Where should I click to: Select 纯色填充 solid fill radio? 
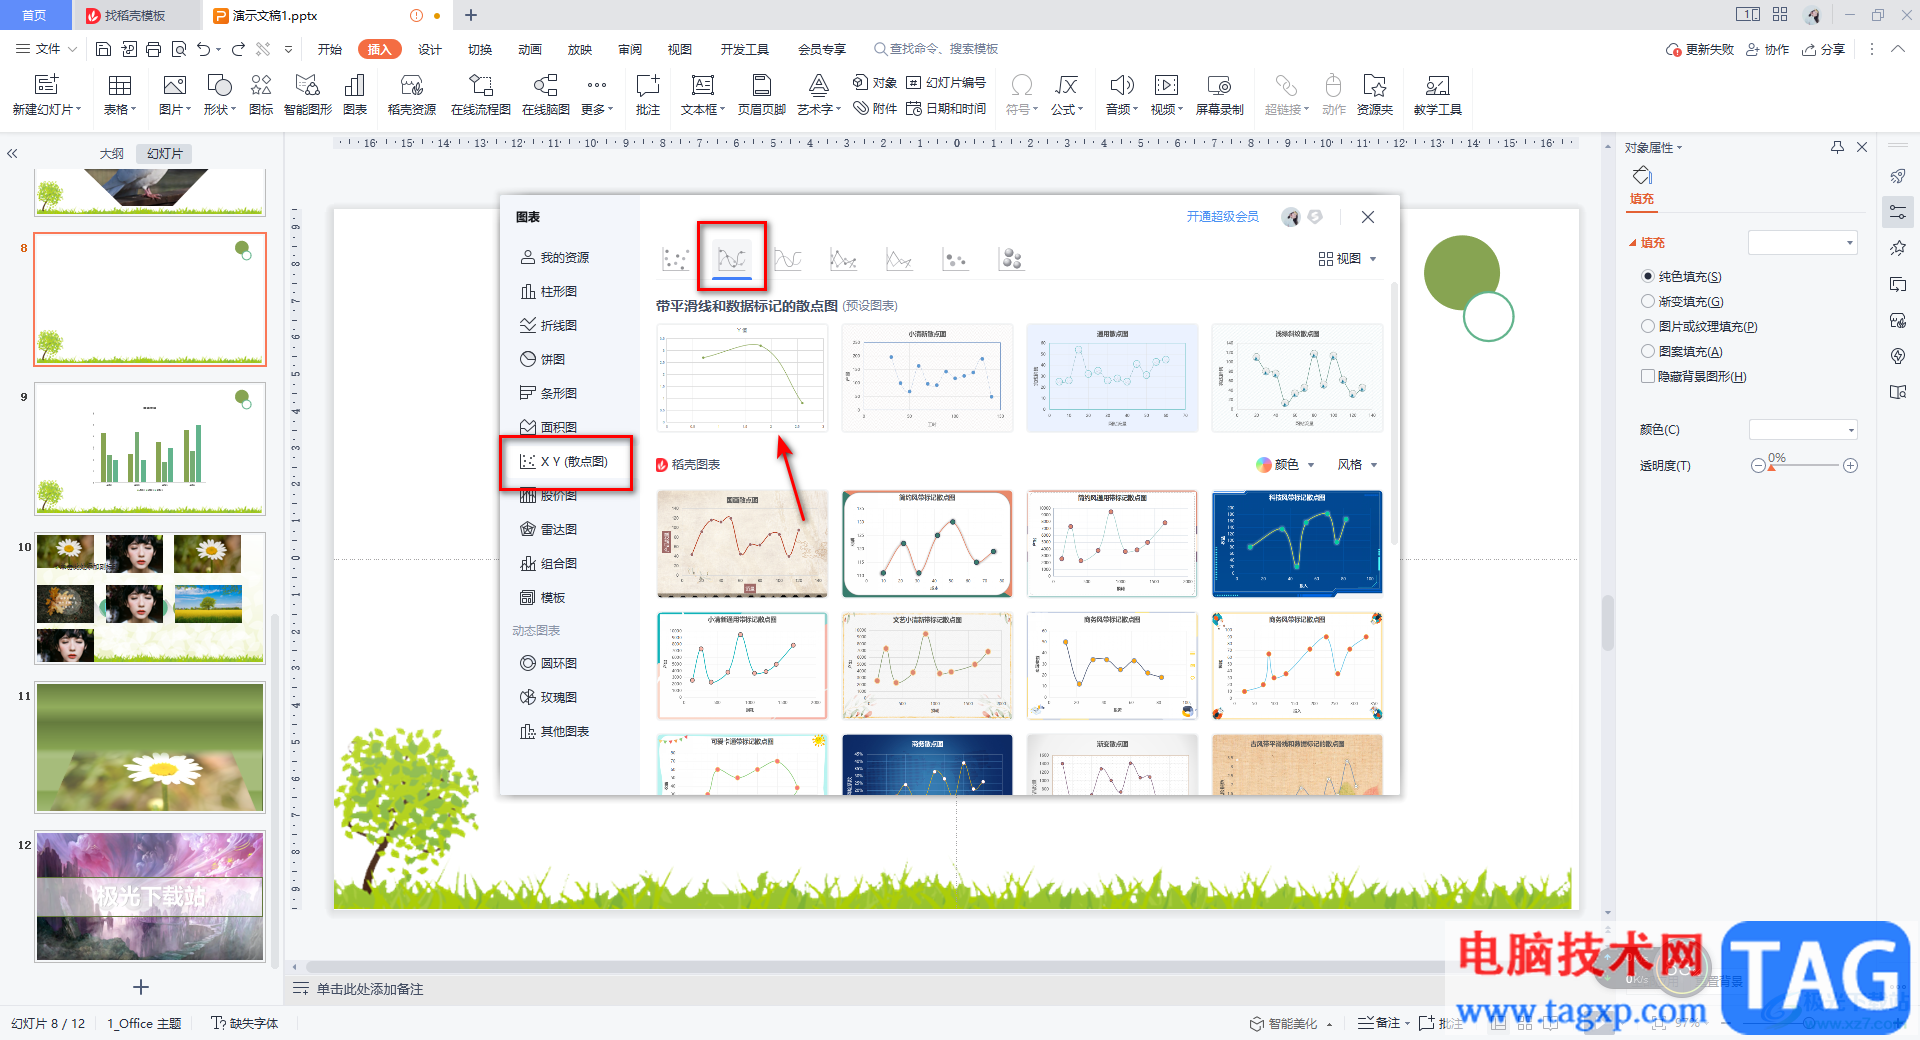pyautogui.click(x=1648, y=276)
